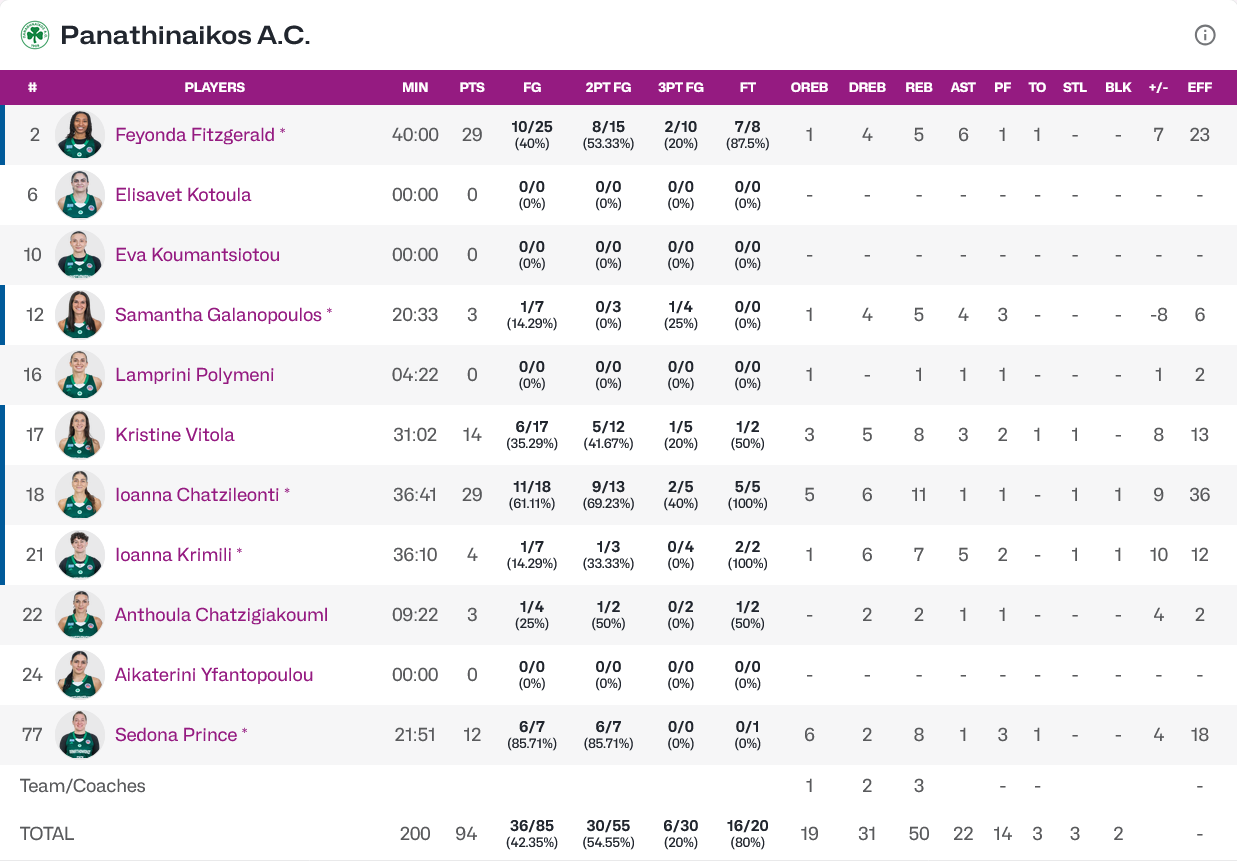Select Lamprini Polymeni's name link

click(x=194, y=374)
